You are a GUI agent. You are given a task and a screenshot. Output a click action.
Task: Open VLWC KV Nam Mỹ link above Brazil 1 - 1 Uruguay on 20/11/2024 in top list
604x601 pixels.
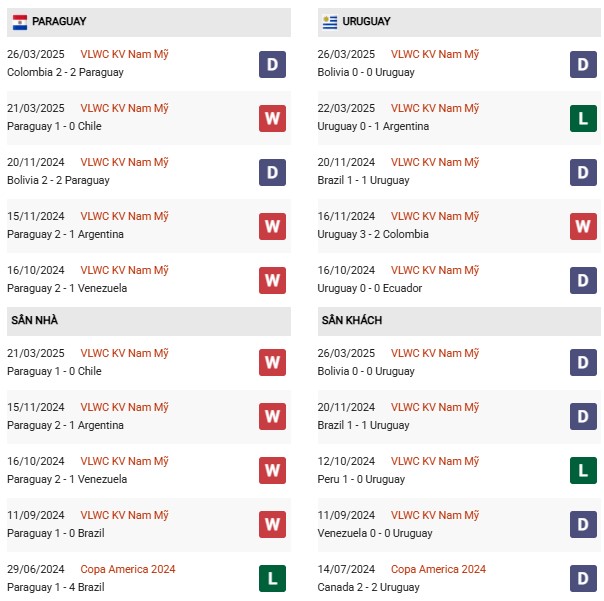click(x=436, y=162)
